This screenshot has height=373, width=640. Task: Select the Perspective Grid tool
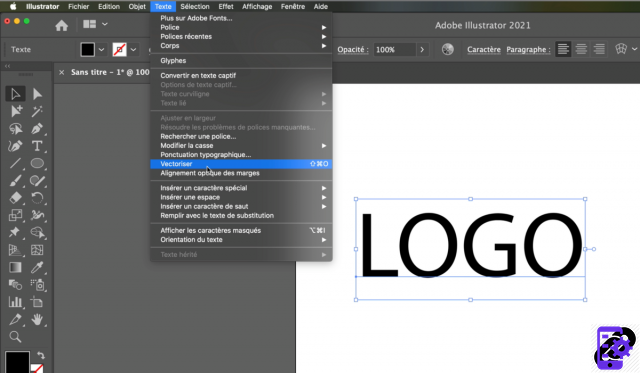click(x=16, y=250)
